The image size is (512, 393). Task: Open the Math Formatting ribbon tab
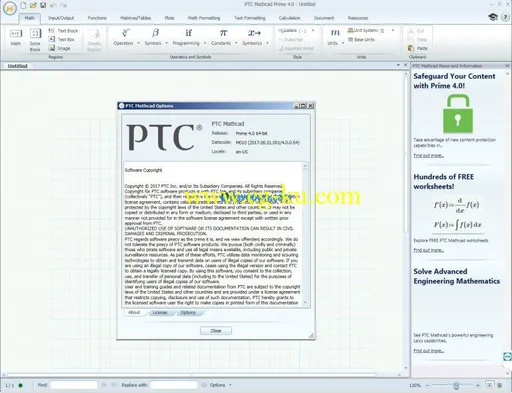point(204,18)
